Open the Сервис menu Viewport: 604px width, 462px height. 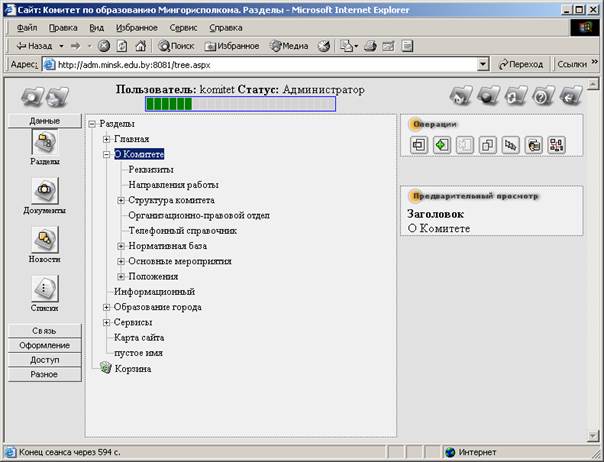click(x=183, y=28)
